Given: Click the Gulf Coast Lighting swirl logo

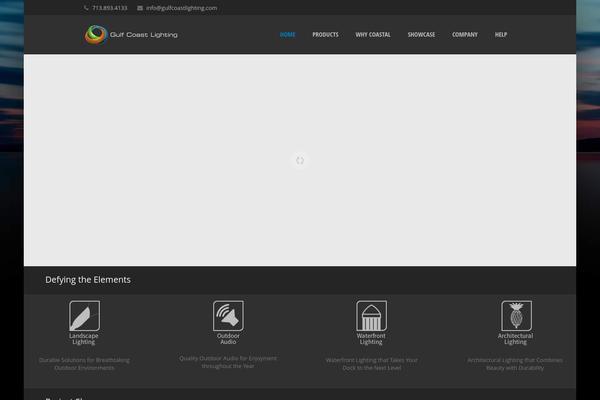Looking at the screenshot, I should pyautogui.click(x=96, y=34).
